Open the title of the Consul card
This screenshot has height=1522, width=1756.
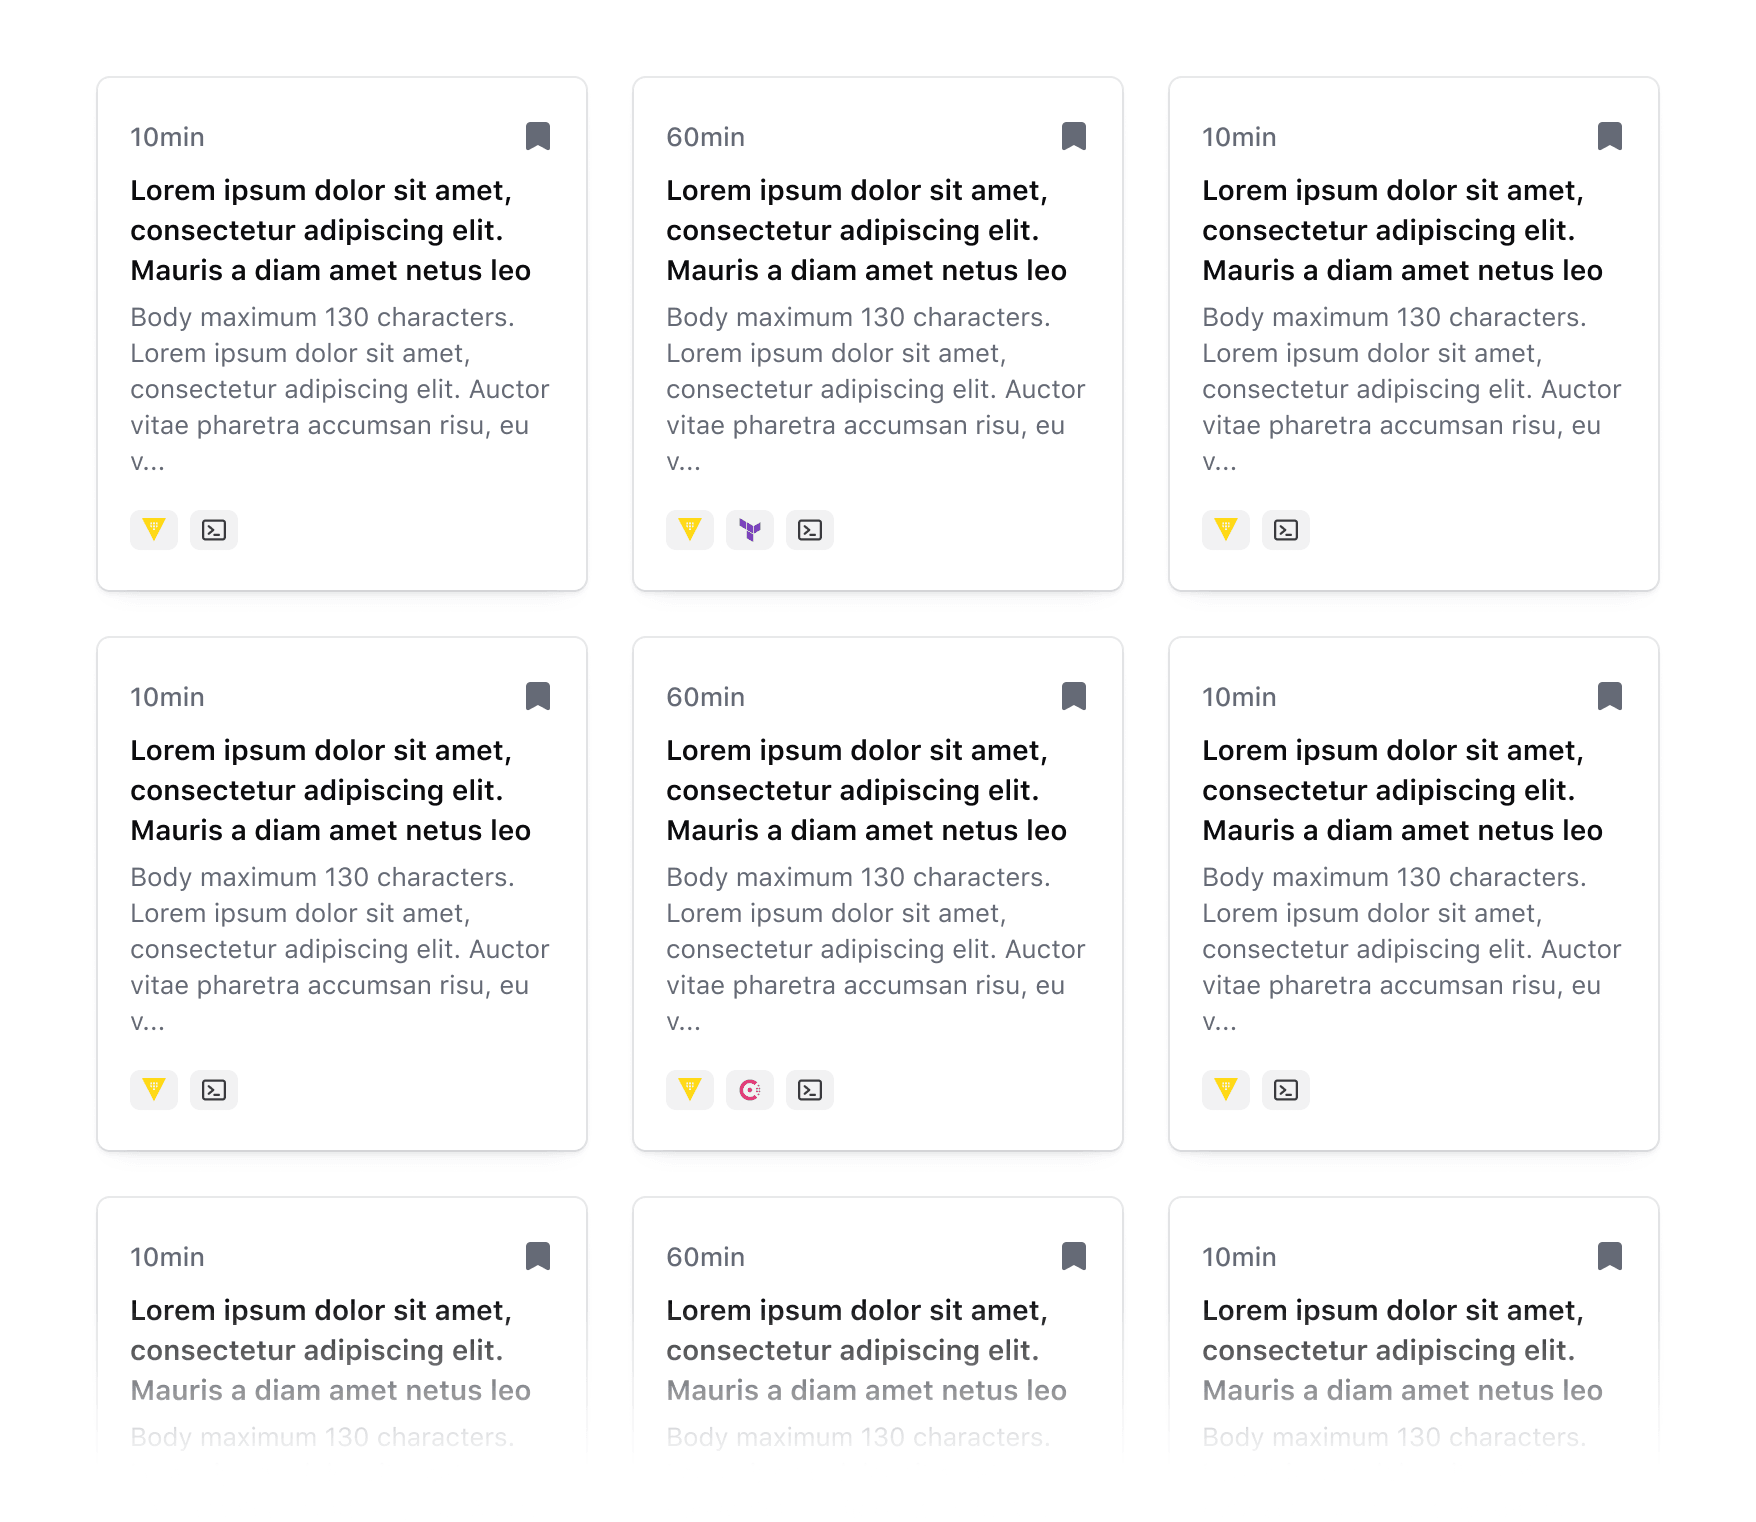pyautogui.click(x=866, y=790)
